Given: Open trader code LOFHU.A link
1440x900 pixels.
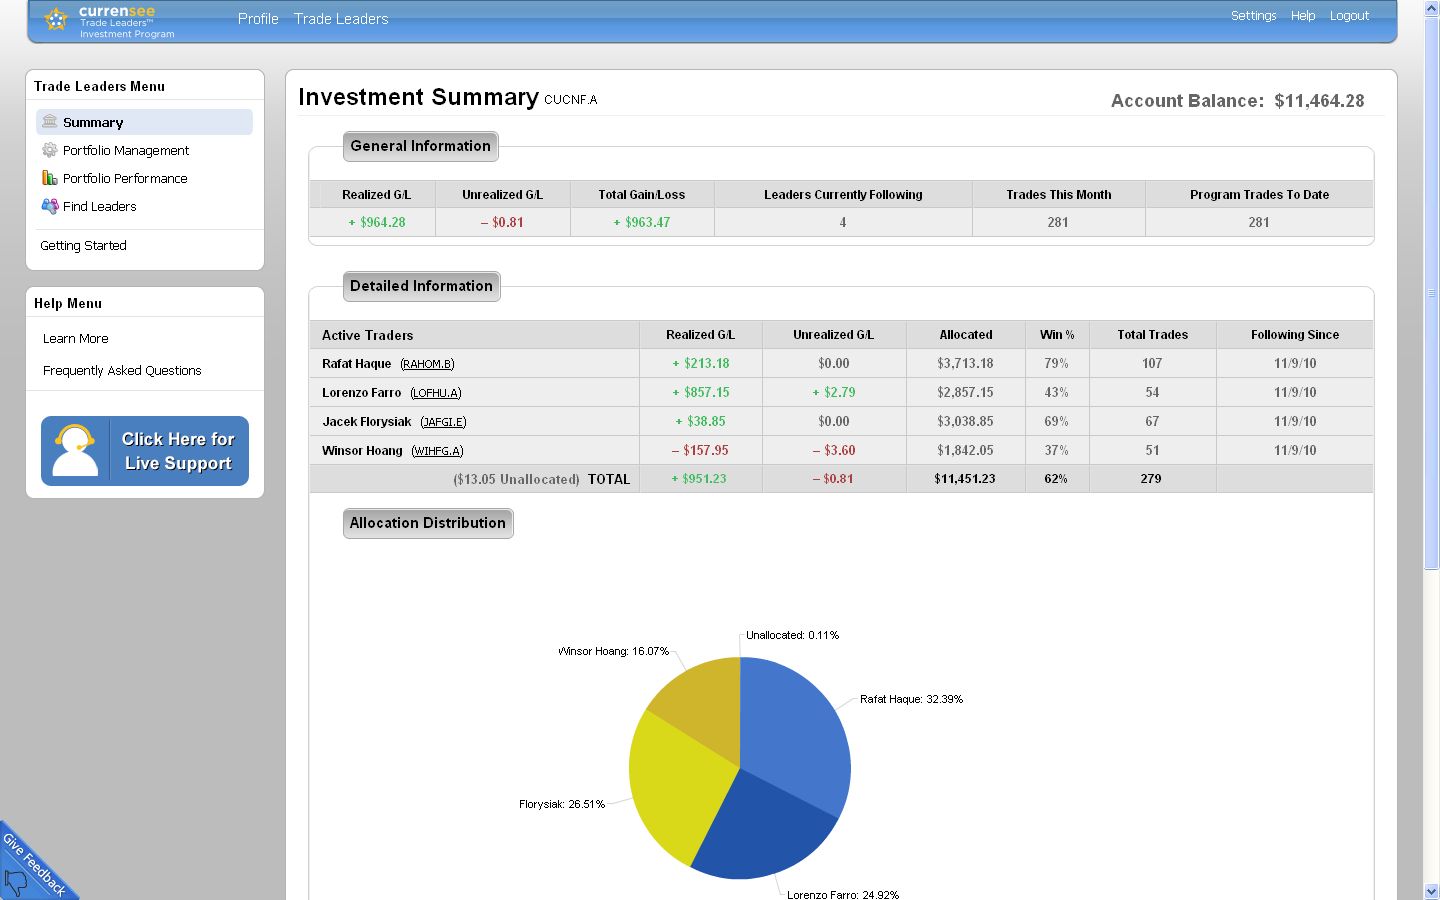Looking at the screenshot, I should [436, 393].
